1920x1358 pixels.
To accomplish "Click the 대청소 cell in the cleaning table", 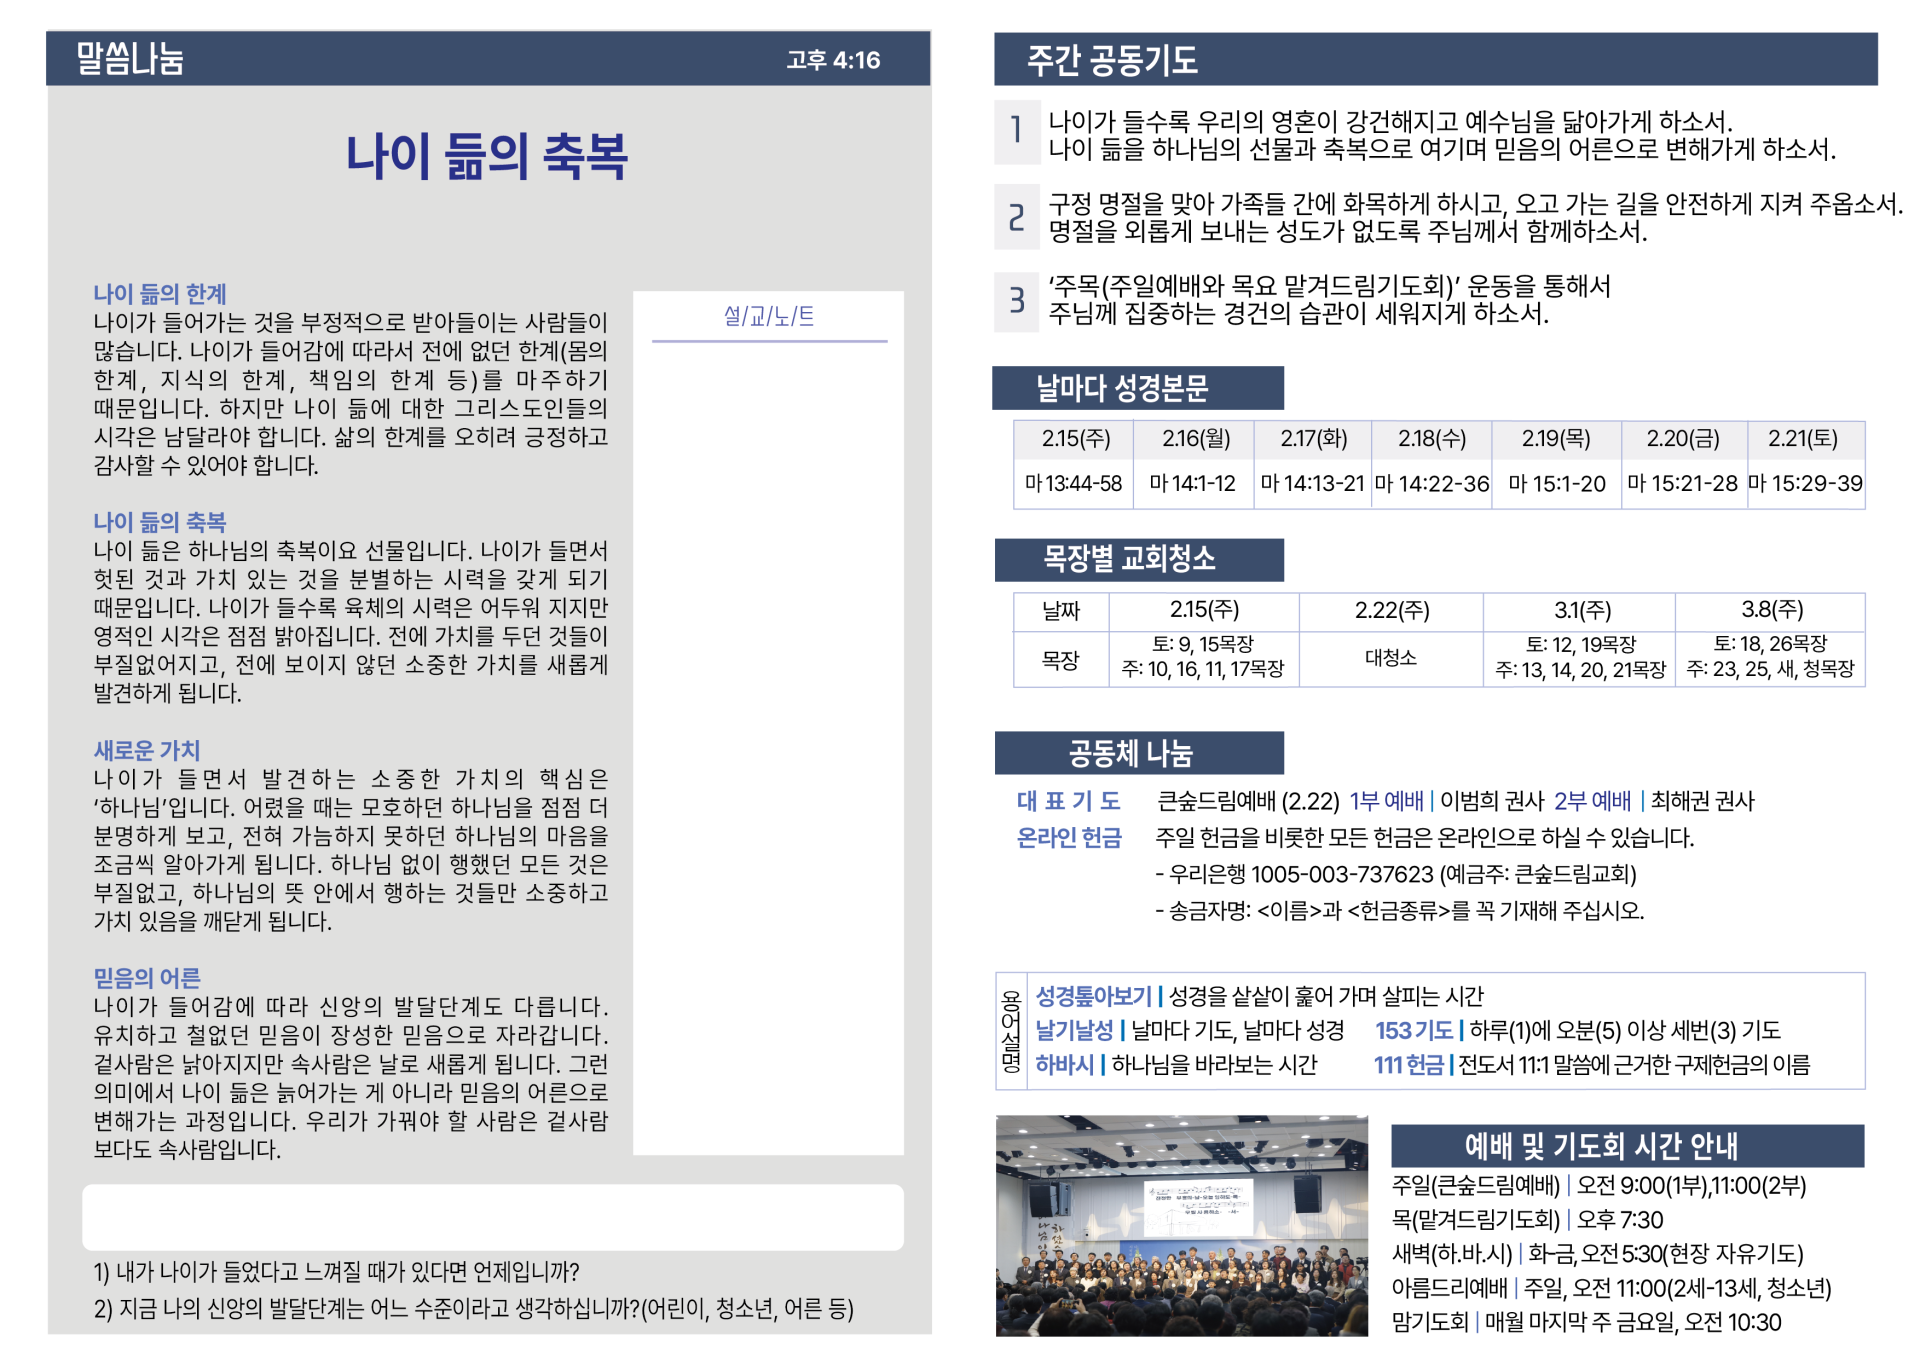I will click(x=1390, y=658).
